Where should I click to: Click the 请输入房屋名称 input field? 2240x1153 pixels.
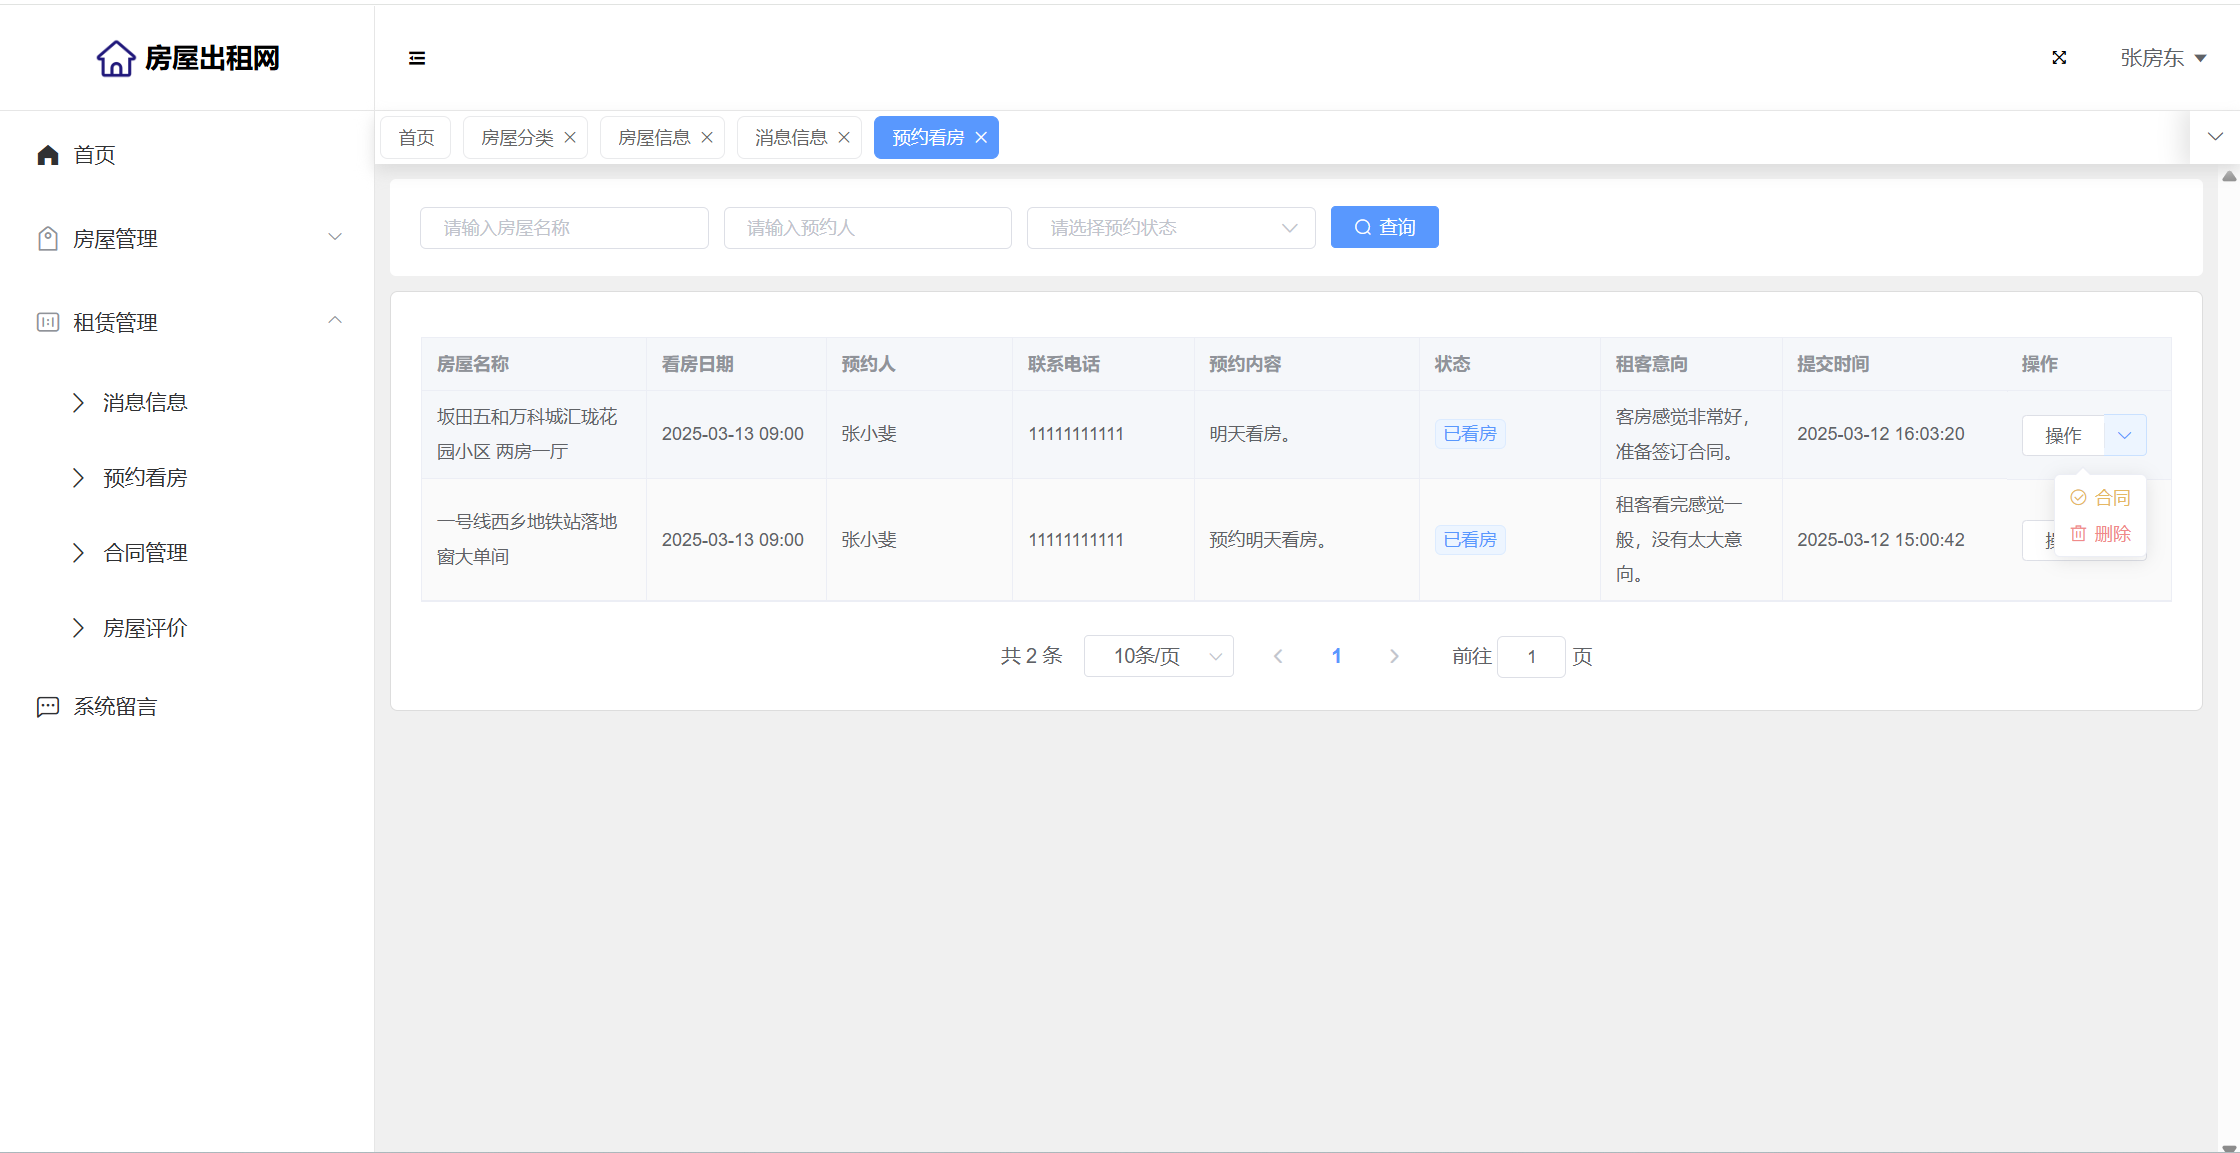564,228
